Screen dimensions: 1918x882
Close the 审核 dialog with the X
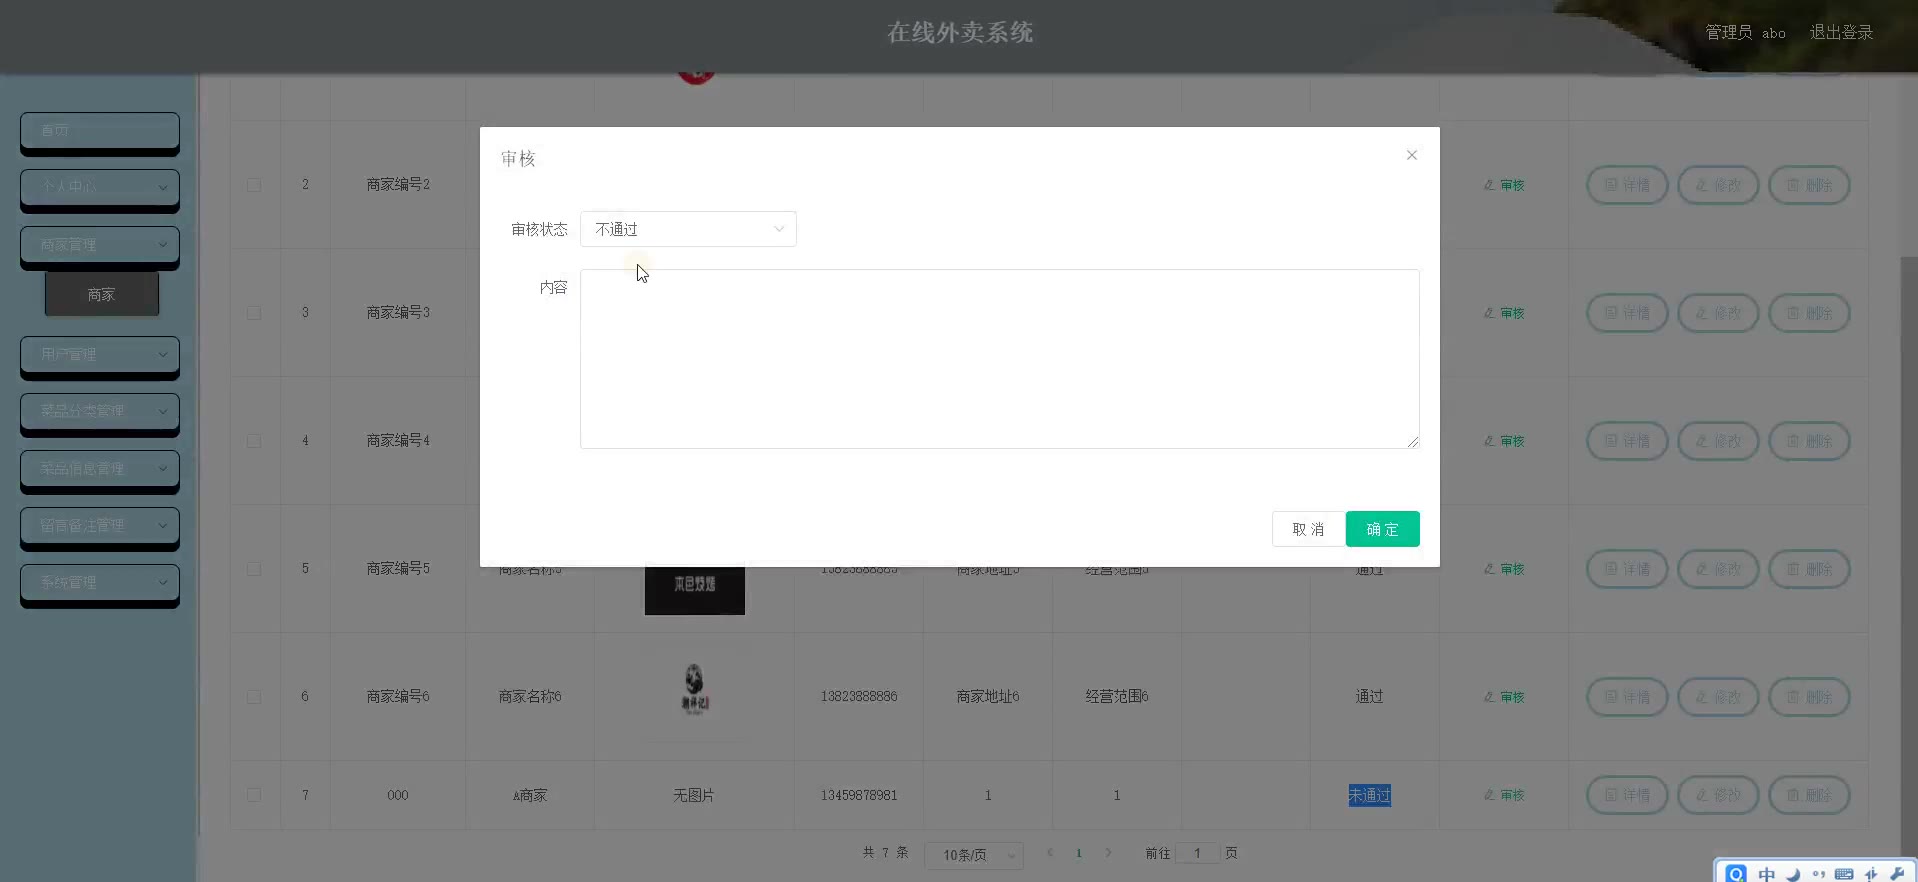(1411, 155)
